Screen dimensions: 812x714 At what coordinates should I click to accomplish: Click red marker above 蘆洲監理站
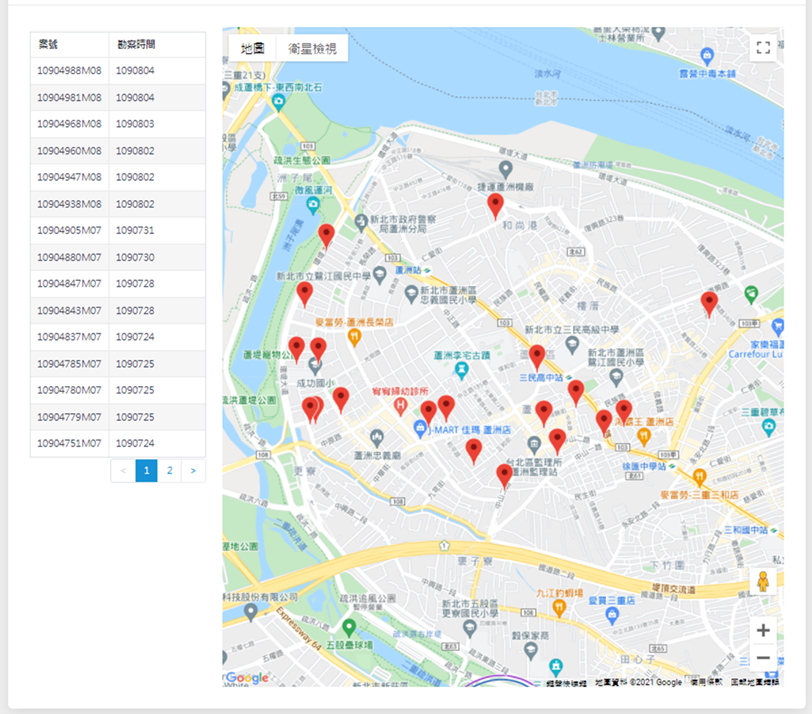pos(557,441)
